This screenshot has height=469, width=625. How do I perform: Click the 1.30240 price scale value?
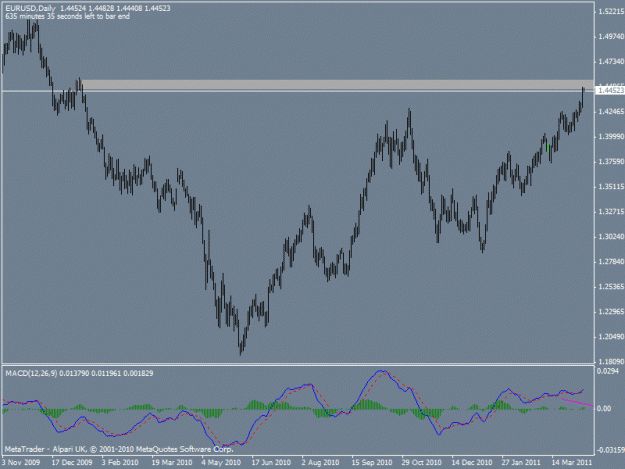(x=611, y=237)
